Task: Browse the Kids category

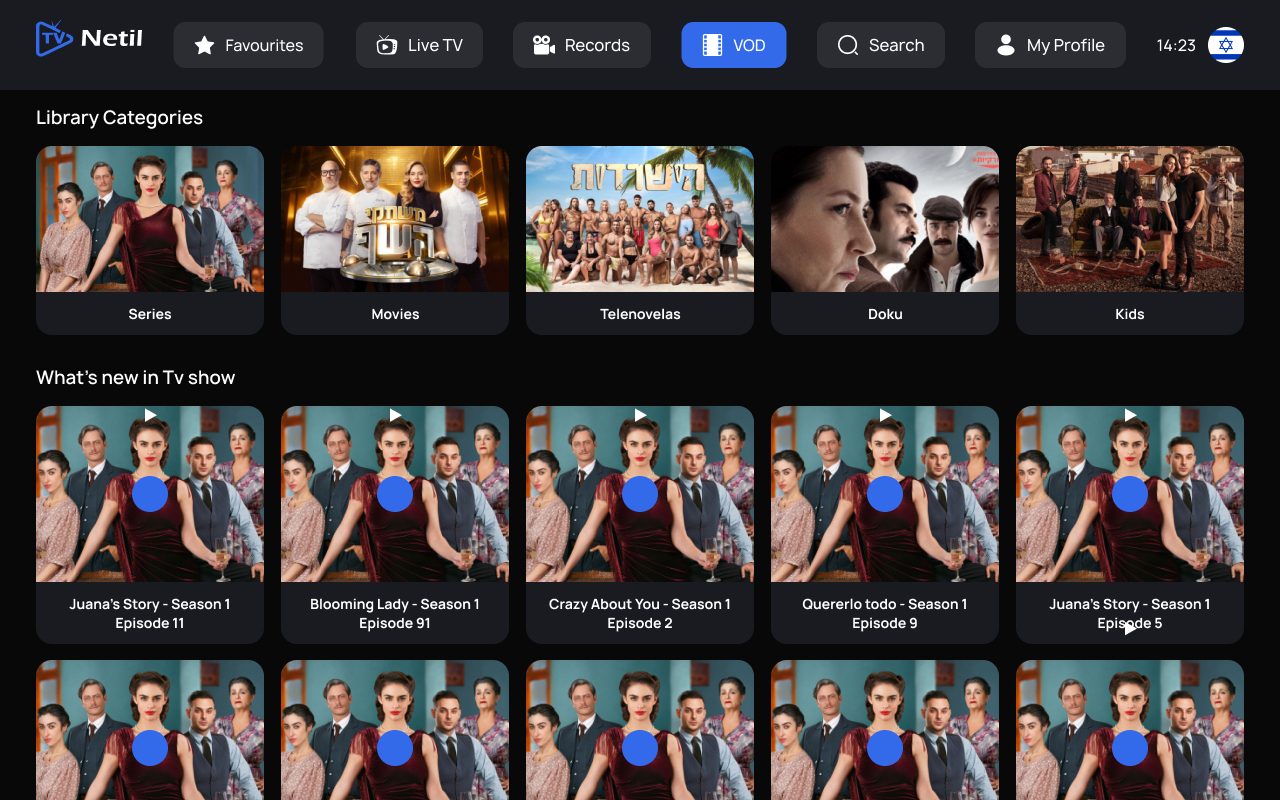Action: coord(1130,240)
